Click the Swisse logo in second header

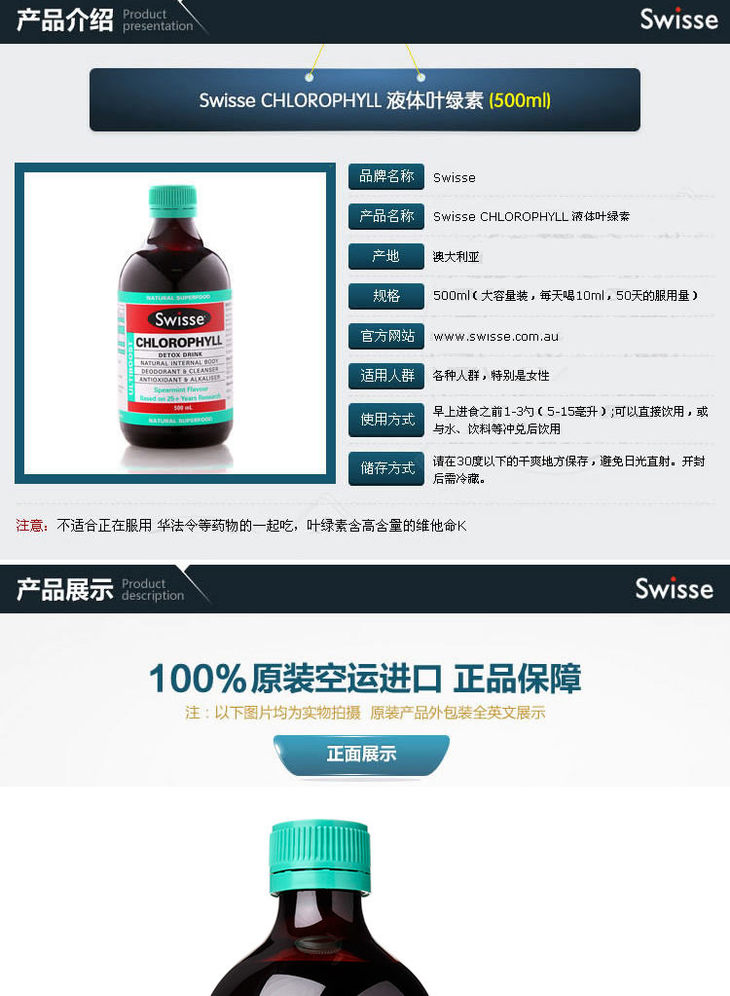[x=674, y=588]
